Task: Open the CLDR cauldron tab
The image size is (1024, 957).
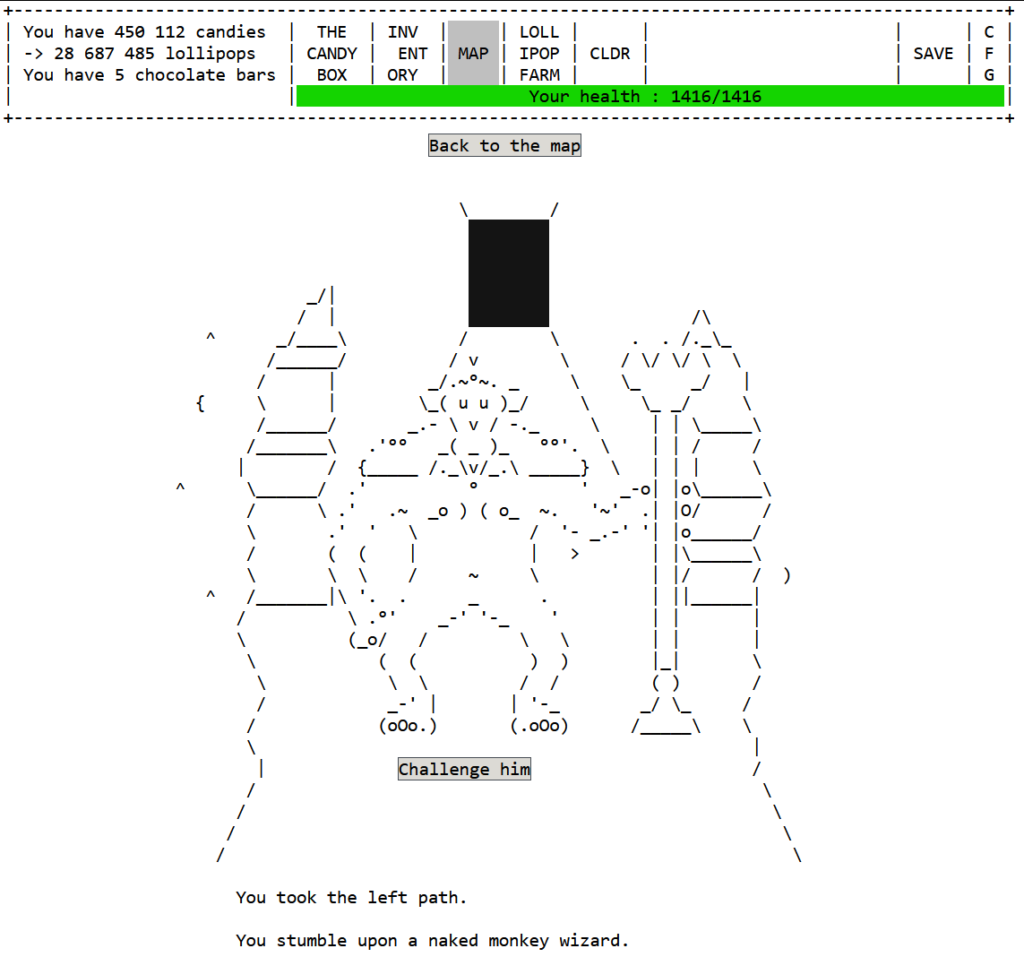Action: pos(610,53)
